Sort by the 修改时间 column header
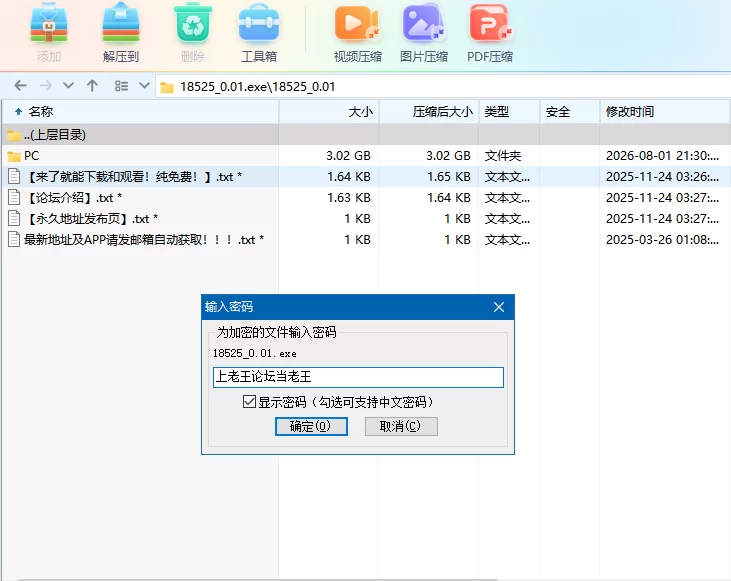This screenshot has width=731, height=581. point(665,112)
